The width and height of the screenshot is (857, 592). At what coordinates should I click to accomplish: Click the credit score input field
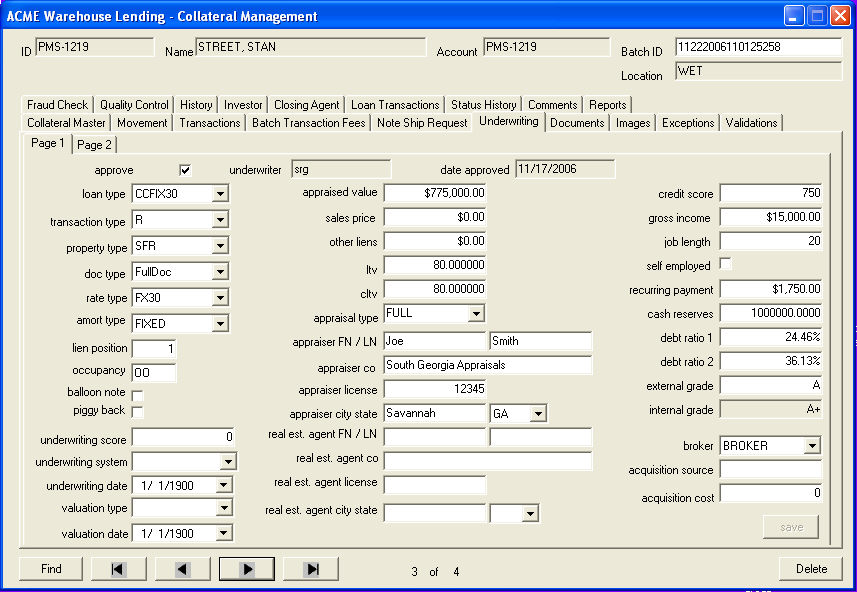tap(770, 193)
